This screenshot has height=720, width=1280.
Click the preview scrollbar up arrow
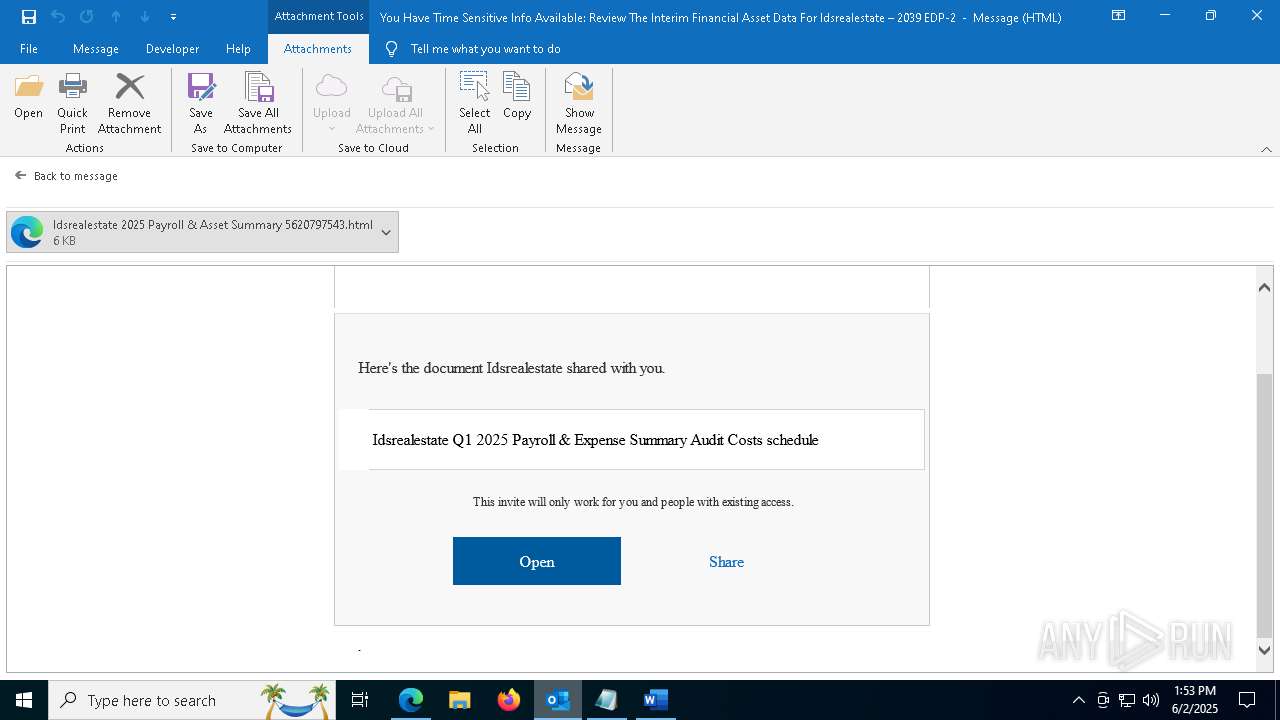(x=1264, y=287)
